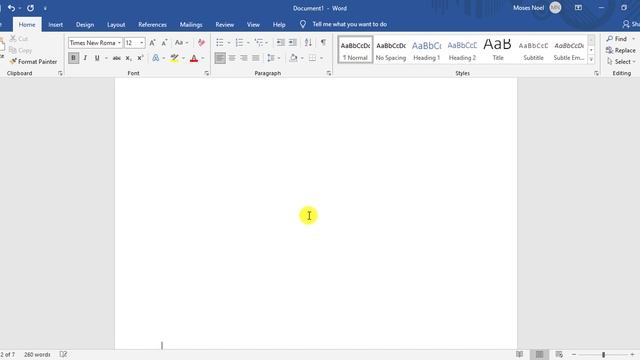Click the Numbering list icon
This screenshot has width=640, height=360.
pyautogui.click(x=239, y=42)
